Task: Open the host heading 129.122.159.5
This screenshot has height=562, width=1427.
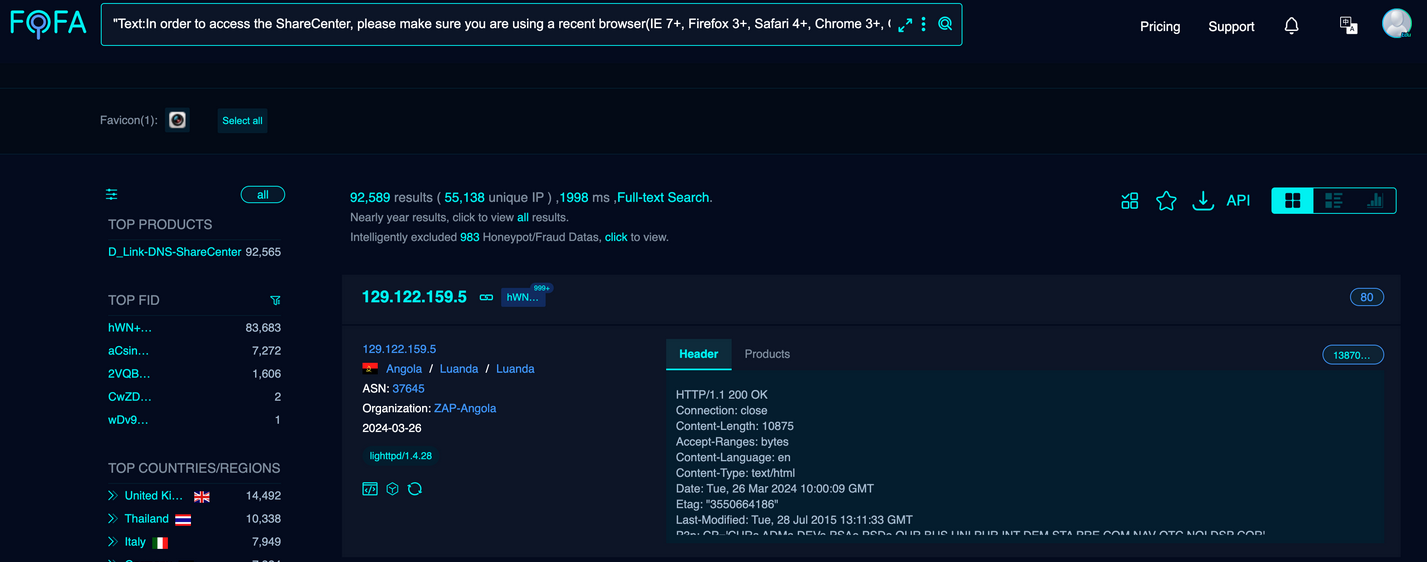Action: point(414,297)
